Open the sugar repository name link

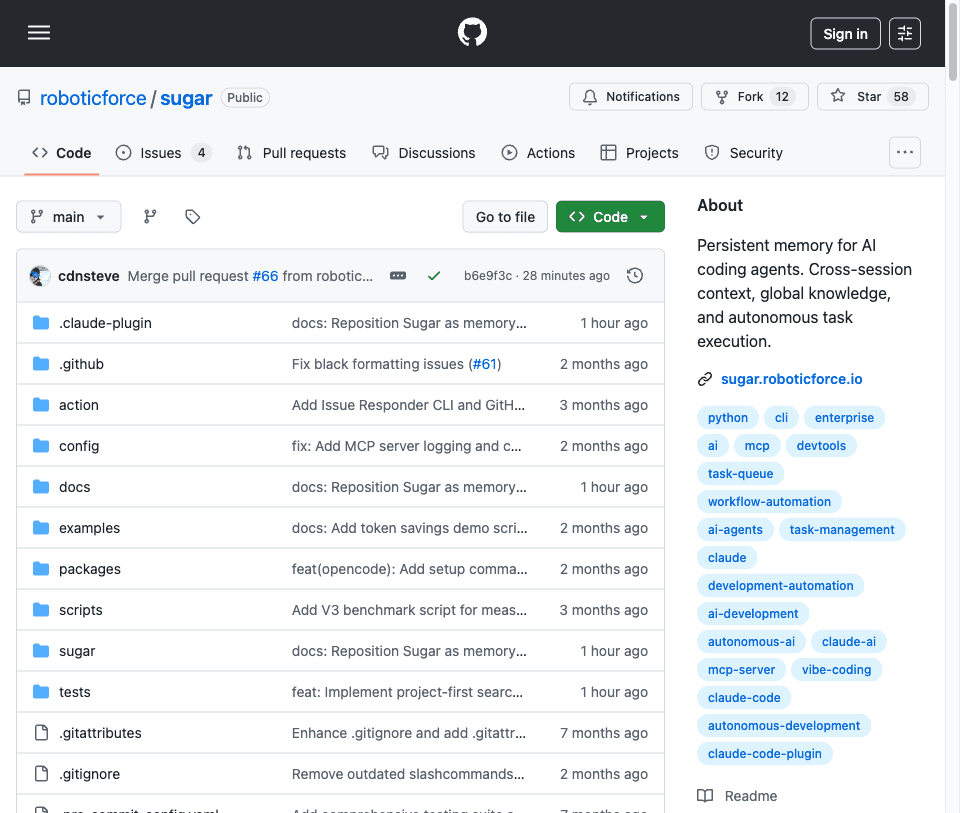pos(186,98)
